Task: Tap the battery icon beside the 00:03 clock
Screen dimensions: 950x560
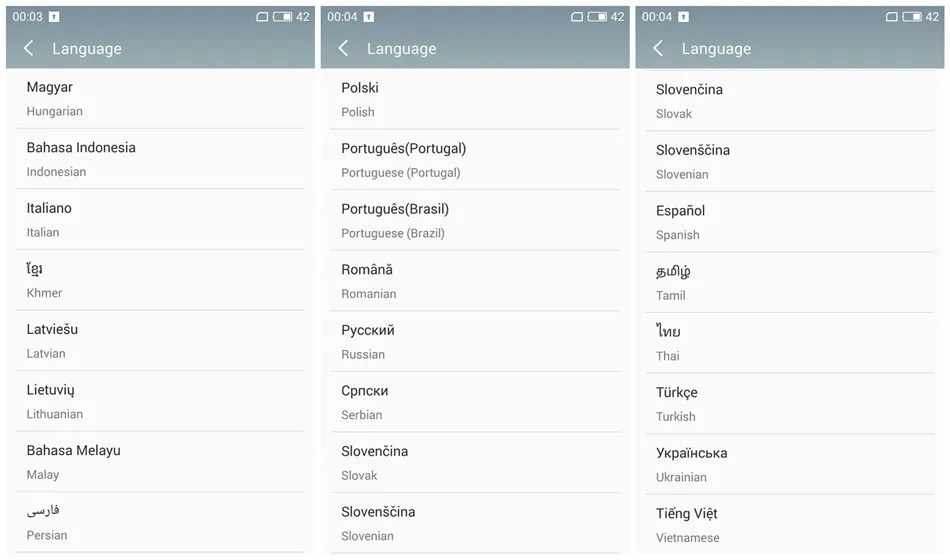Action: pos(283,17)
